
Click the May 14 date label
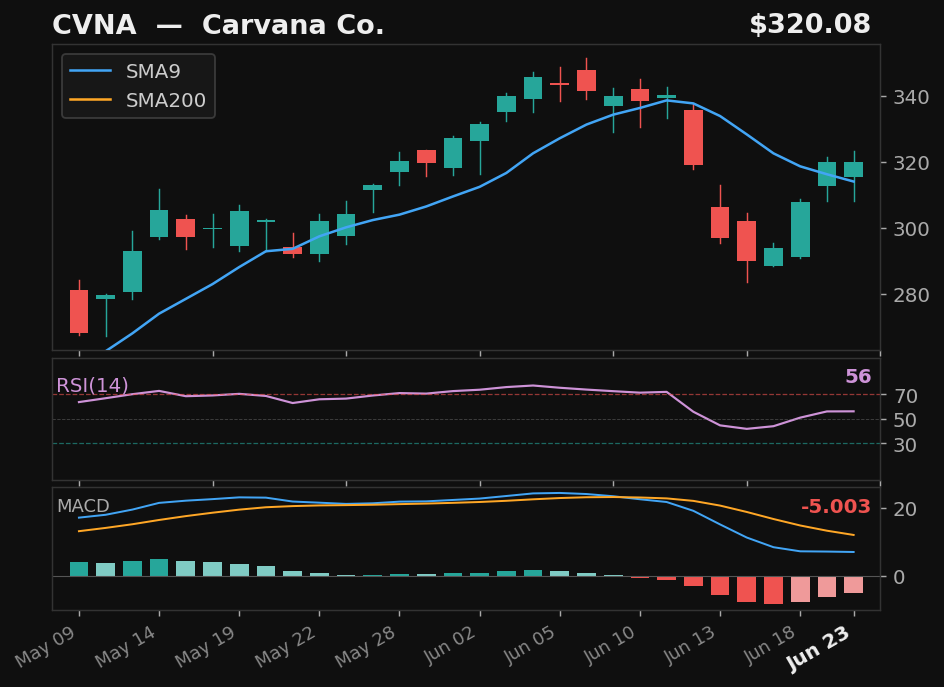pyautogui.click(x=126, y=646)
